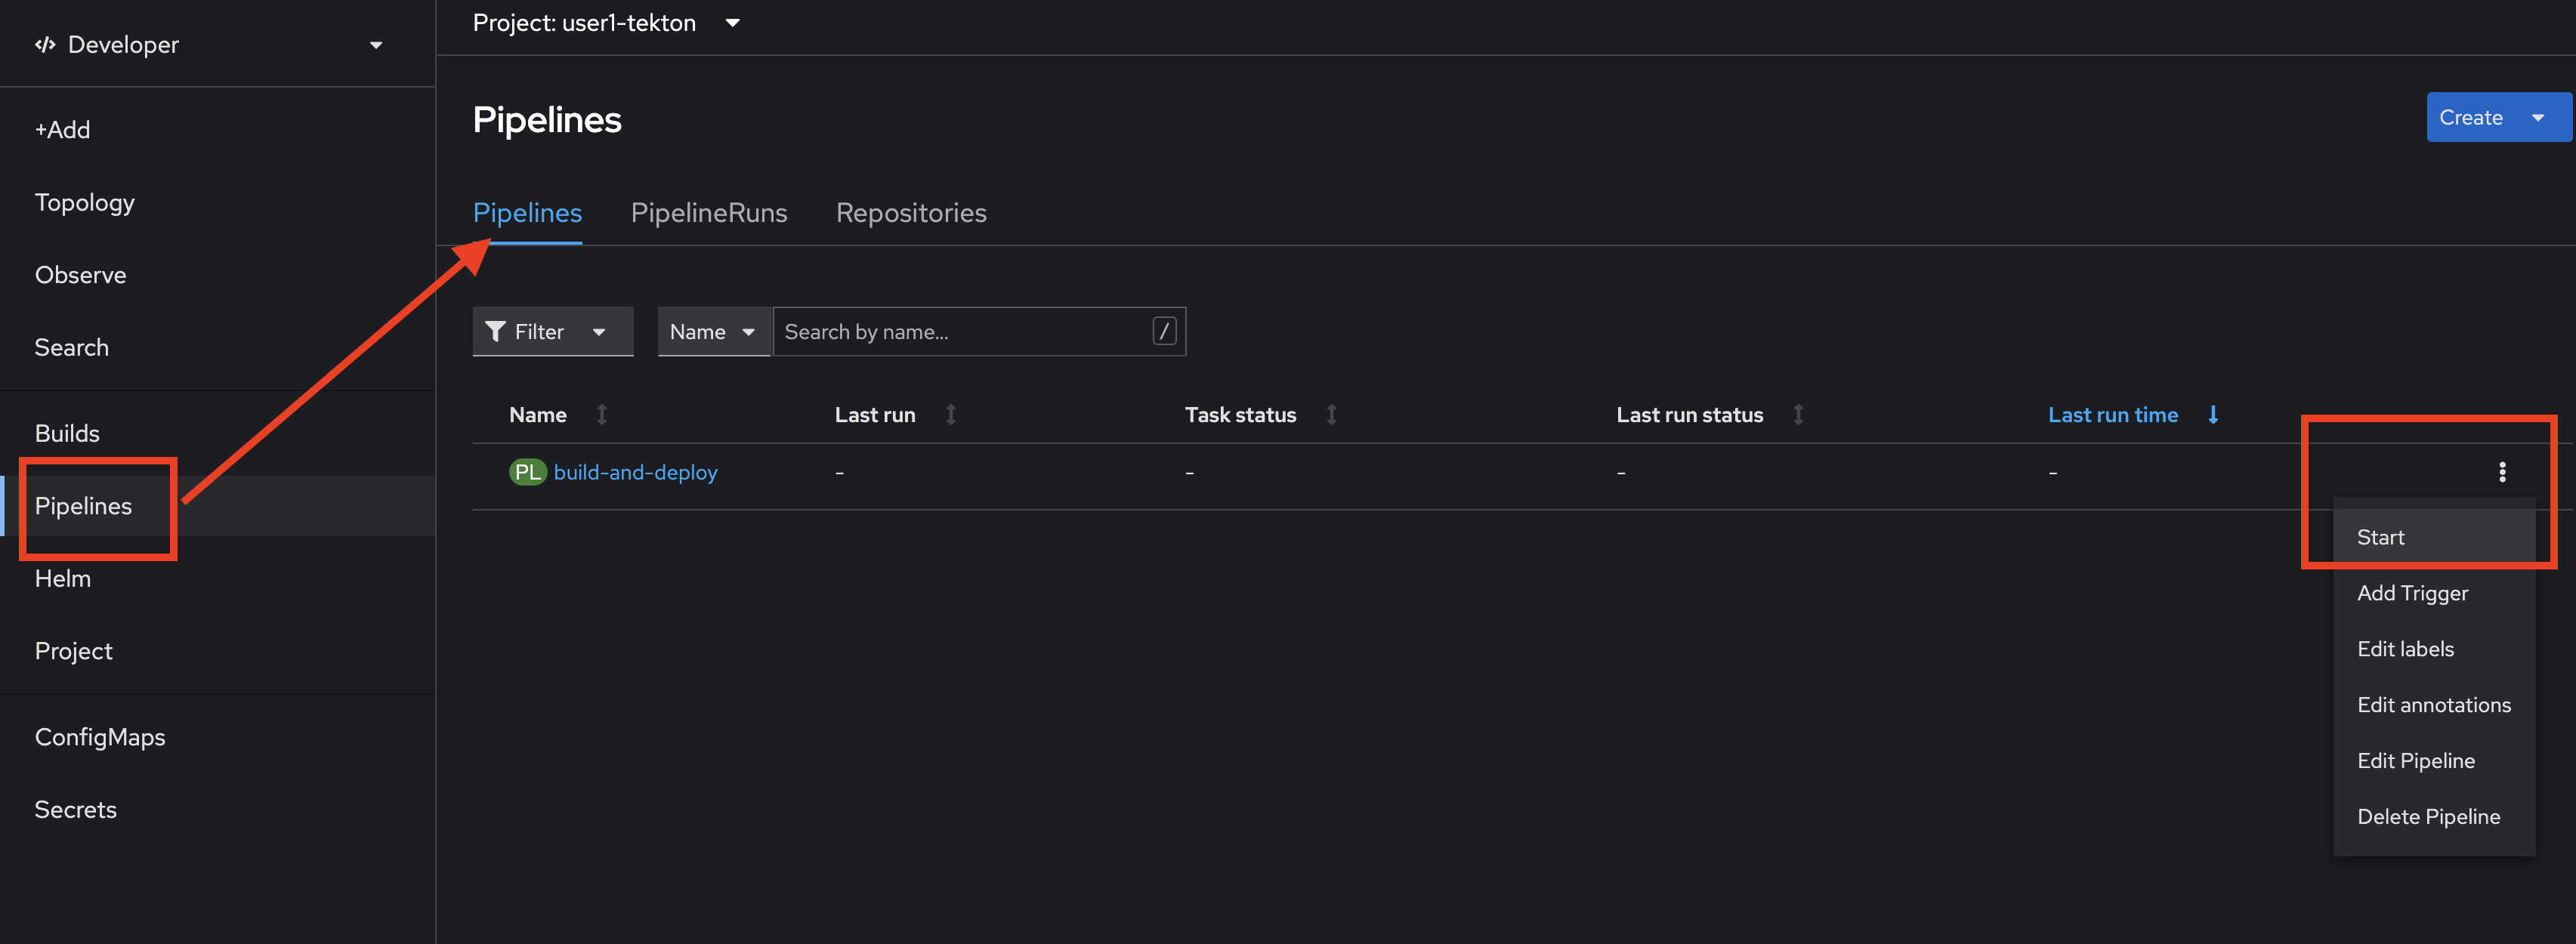Reverse the Last run time sort arrow
Screen dimensions: 2576x944
pyautogui.click(x=2213, y=415)
